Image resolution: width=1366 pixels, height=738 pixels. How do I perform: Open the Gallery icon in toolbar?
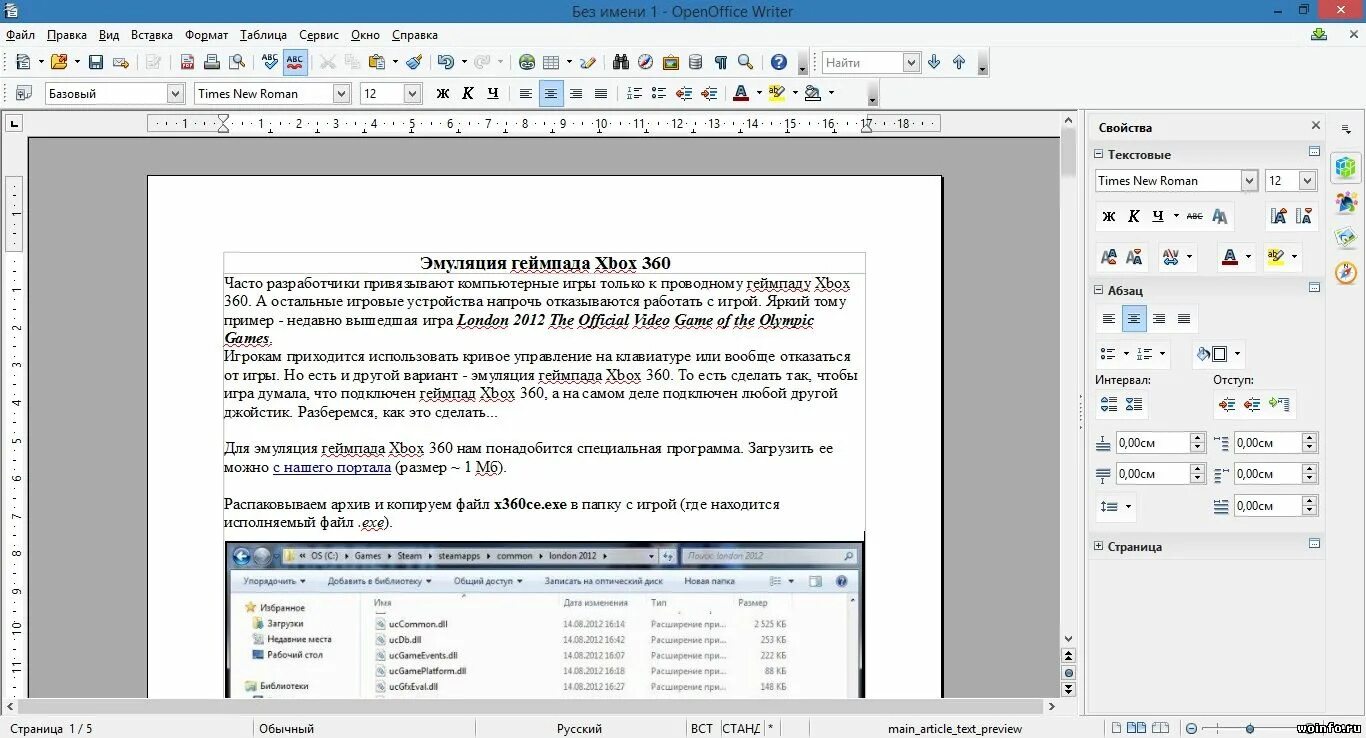671,62
